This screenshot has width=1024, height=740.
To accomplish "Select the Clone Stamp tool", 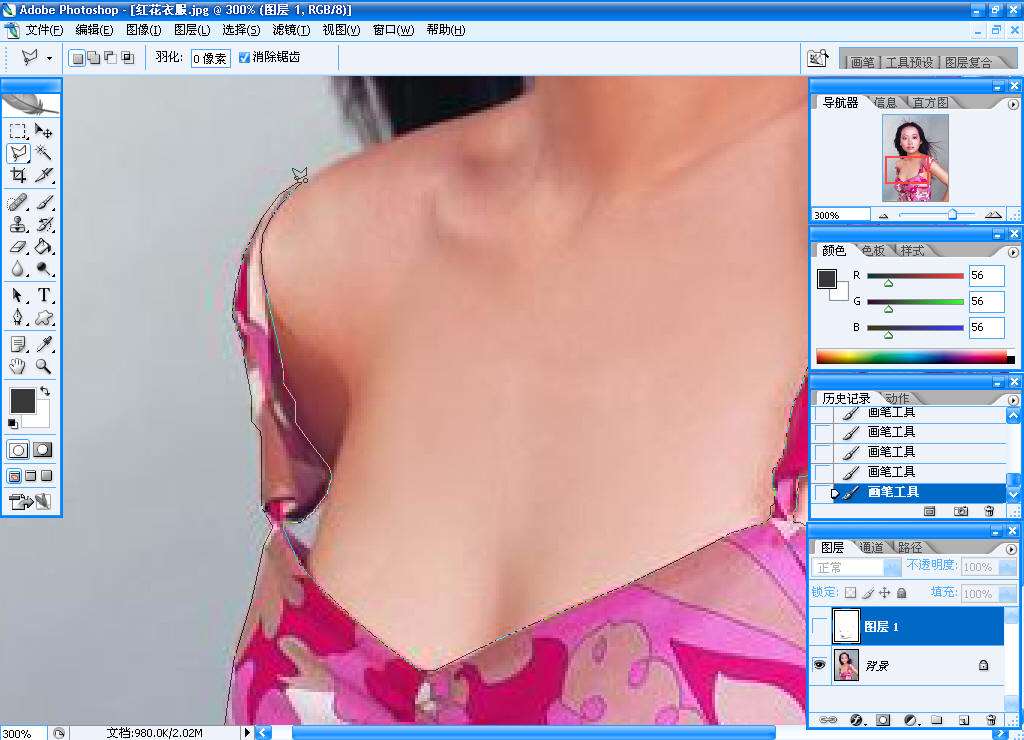I will click(18, 224).
